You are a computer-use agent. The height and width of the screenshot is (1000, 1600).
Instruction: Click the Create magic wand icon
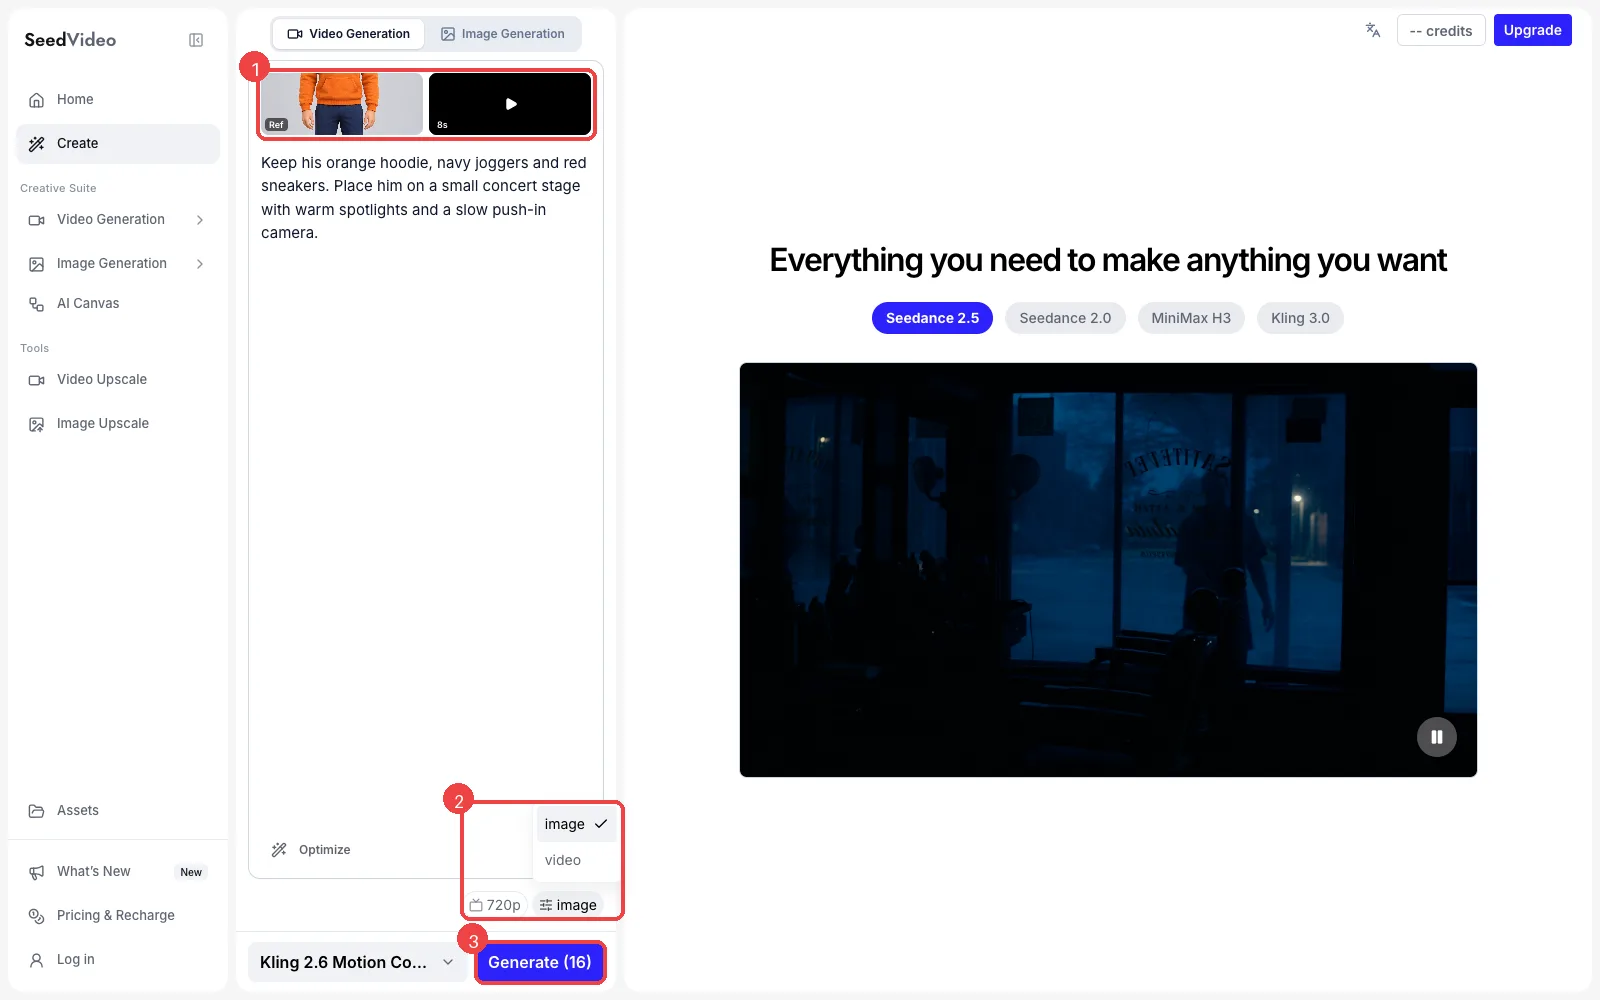click(37, 144)
